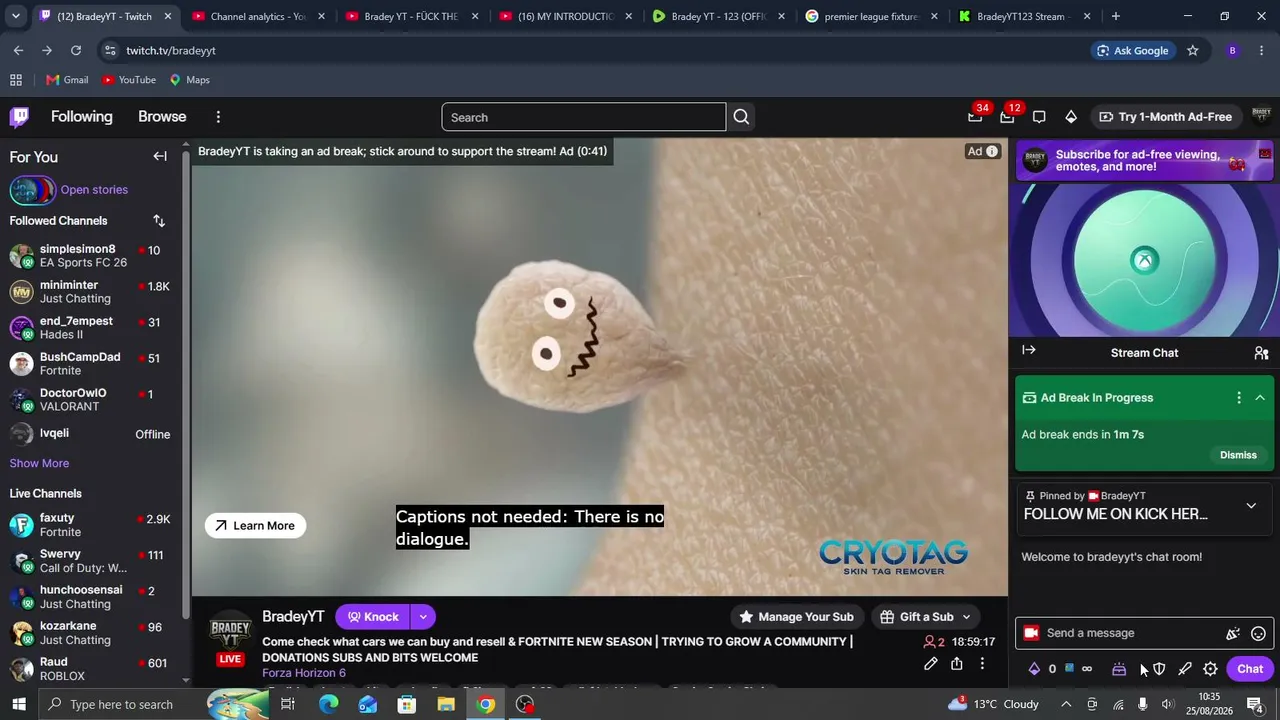Click the Twitch search input field
1280x720 pixels.
[x=584, y=117]
